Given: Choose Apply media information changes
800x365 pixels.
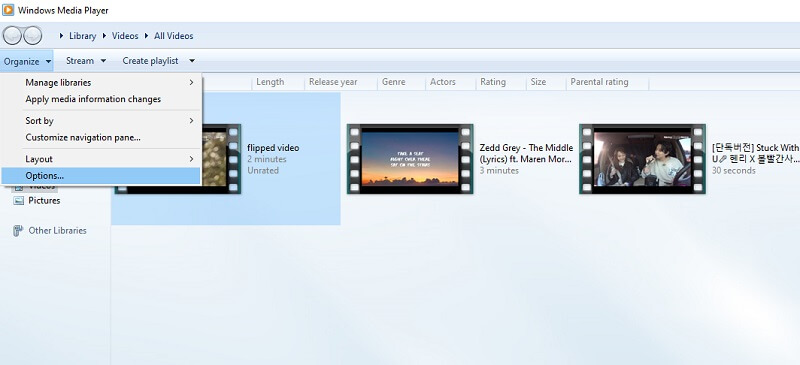Looking at the screenshot, I should [101, 99].
